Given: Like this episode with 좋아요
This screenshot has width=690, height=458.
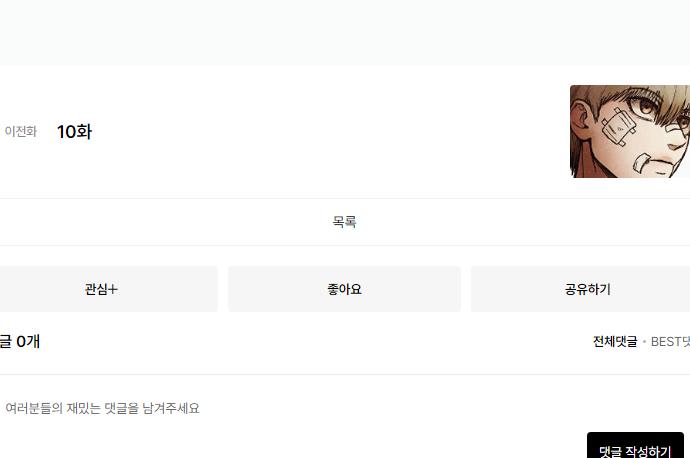Looking at the screenshot, I should [344, 289].
